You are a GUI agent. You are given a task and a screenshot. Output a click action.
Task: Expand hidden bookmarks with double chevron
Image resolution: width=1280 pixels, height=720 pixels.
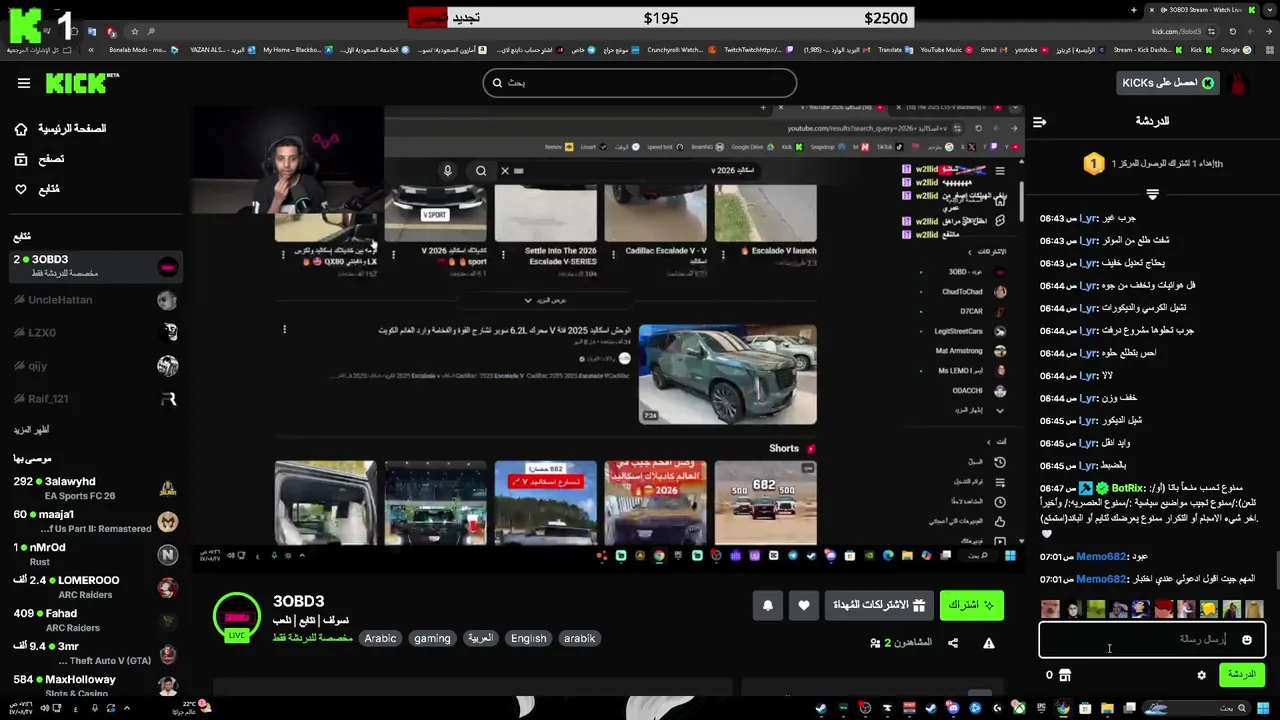point(91,49)
